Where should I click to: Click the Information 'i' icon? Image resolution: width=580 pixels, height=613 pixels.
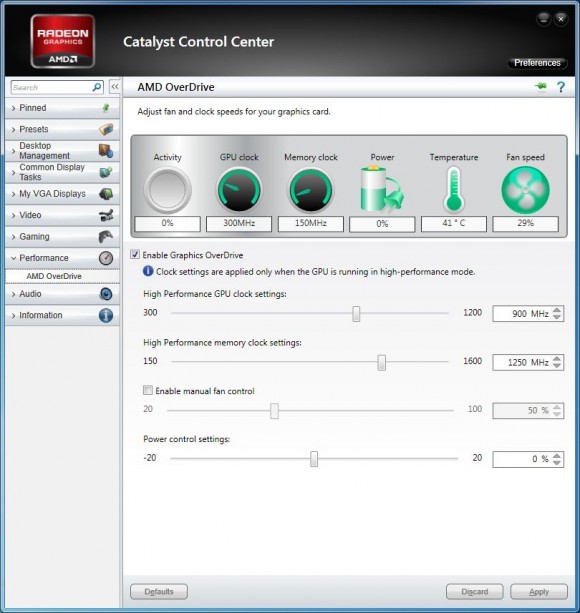106,315
